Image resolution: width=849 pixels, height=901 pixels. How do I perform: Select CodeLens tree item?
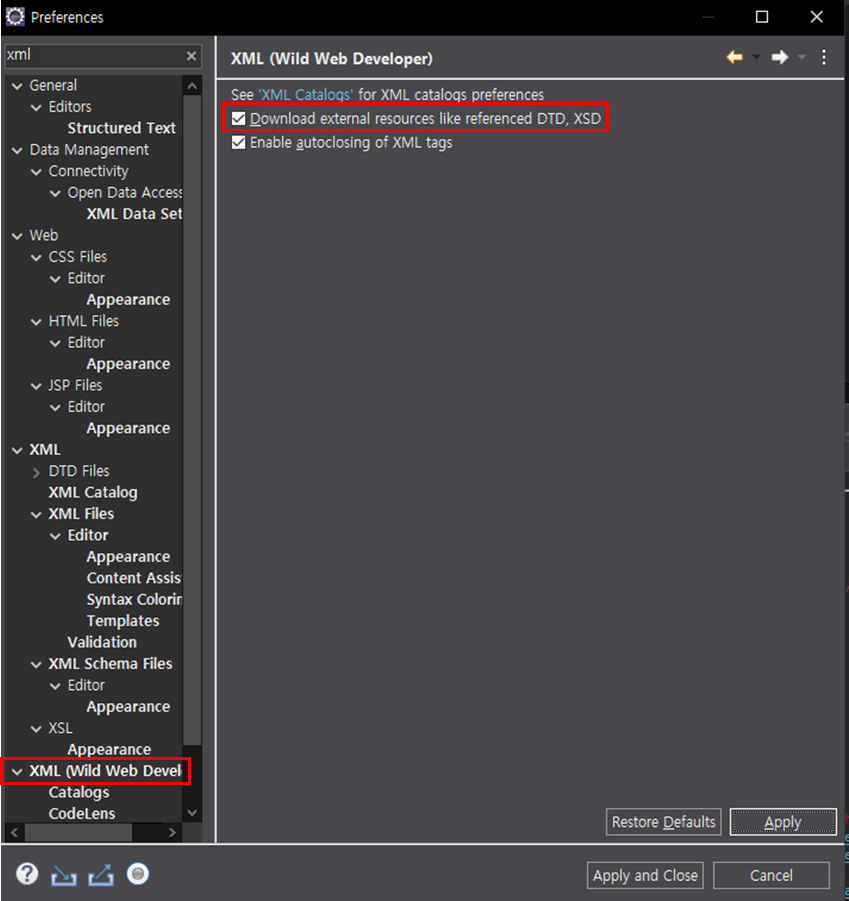[x=82, y=814]
